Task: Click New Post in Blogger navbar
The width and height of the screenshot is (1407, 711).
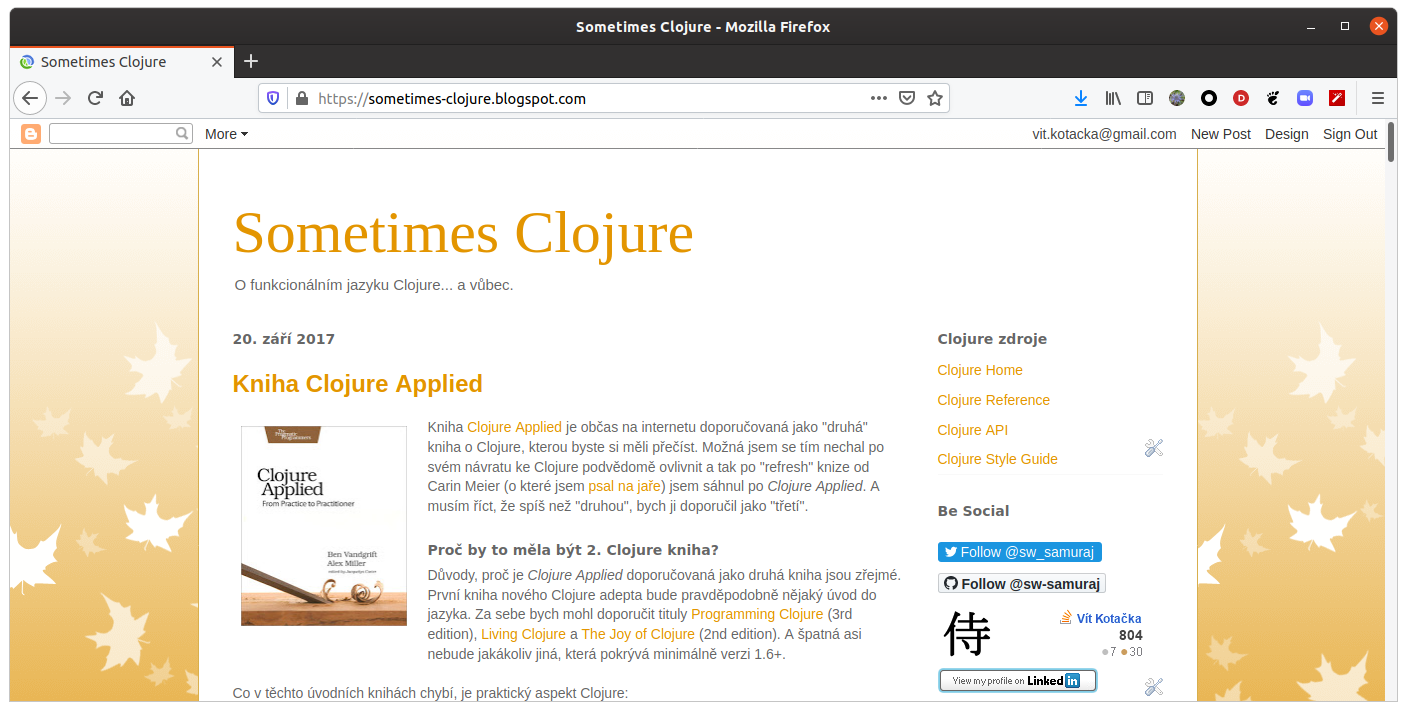Action: (1220, 134)
